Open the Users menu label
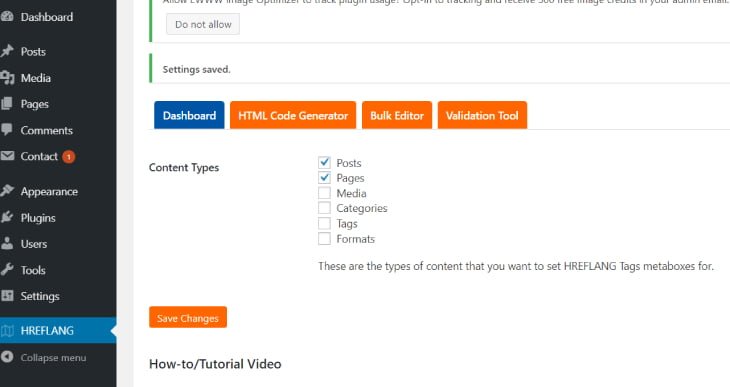This screenshot has width=730, height=387. click(34, 244)
